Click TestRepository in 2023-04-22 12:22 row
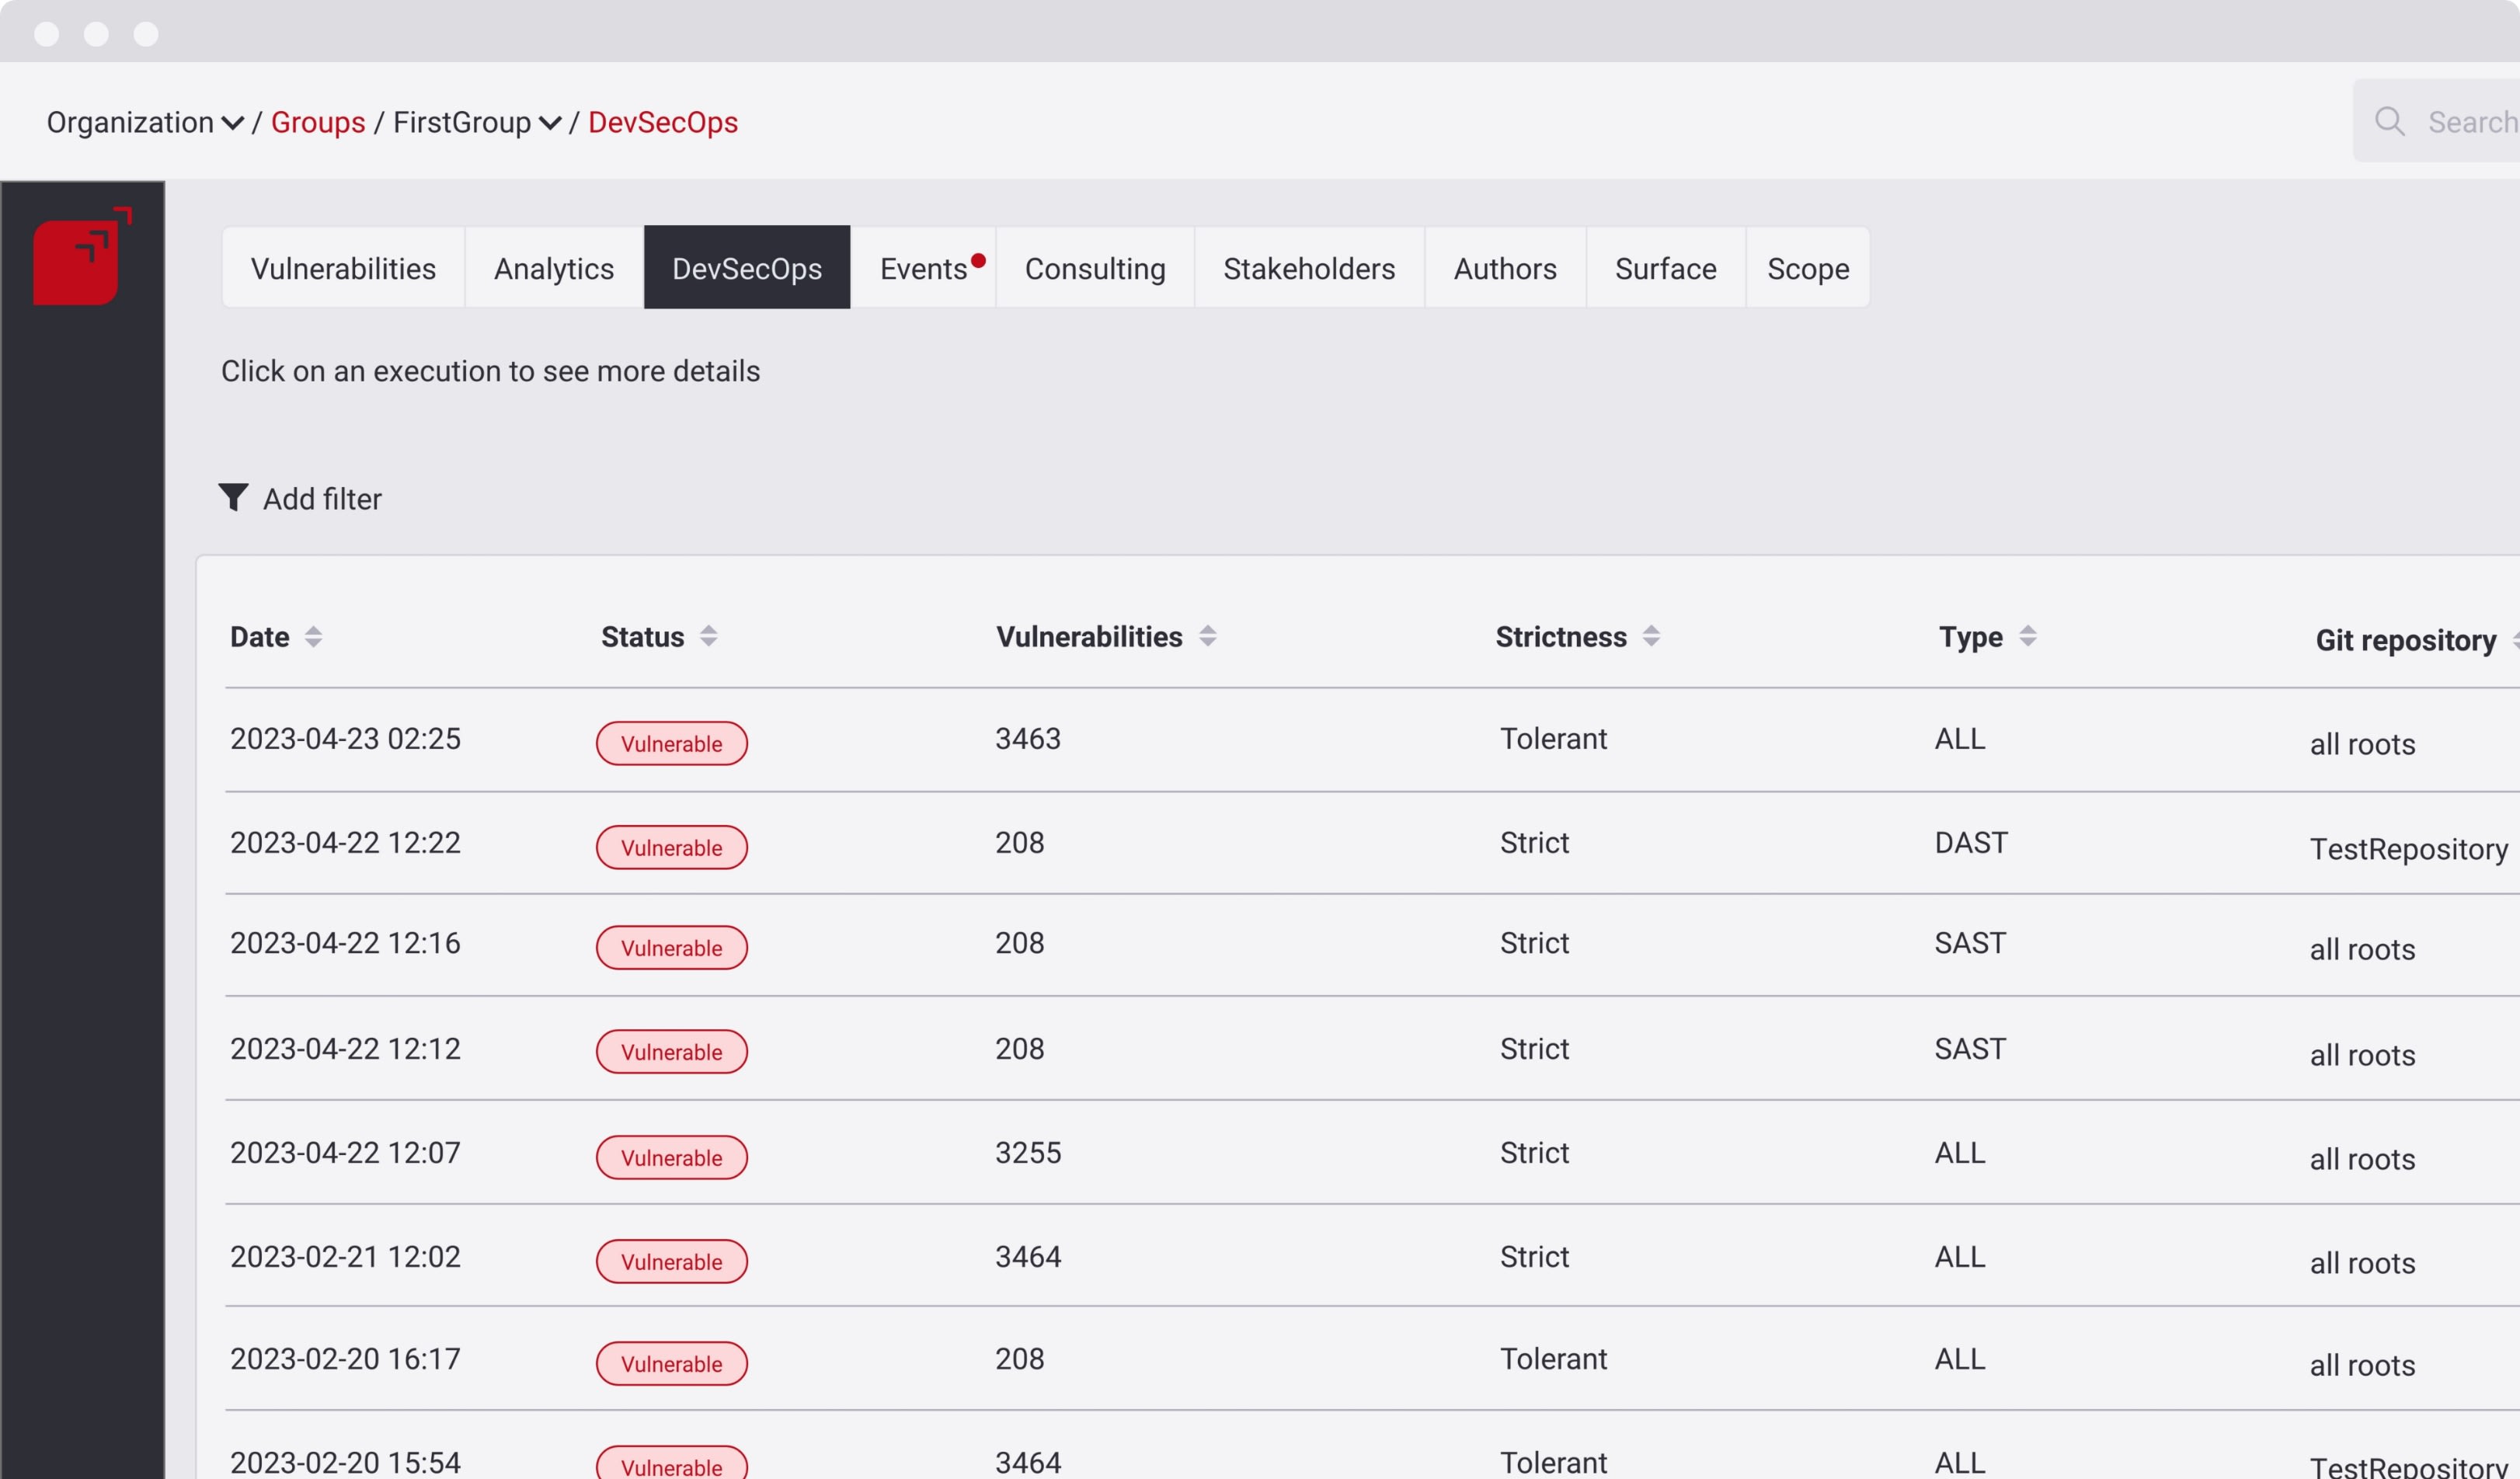This screenshot has height=1479, width=2520. [2409, 849]
